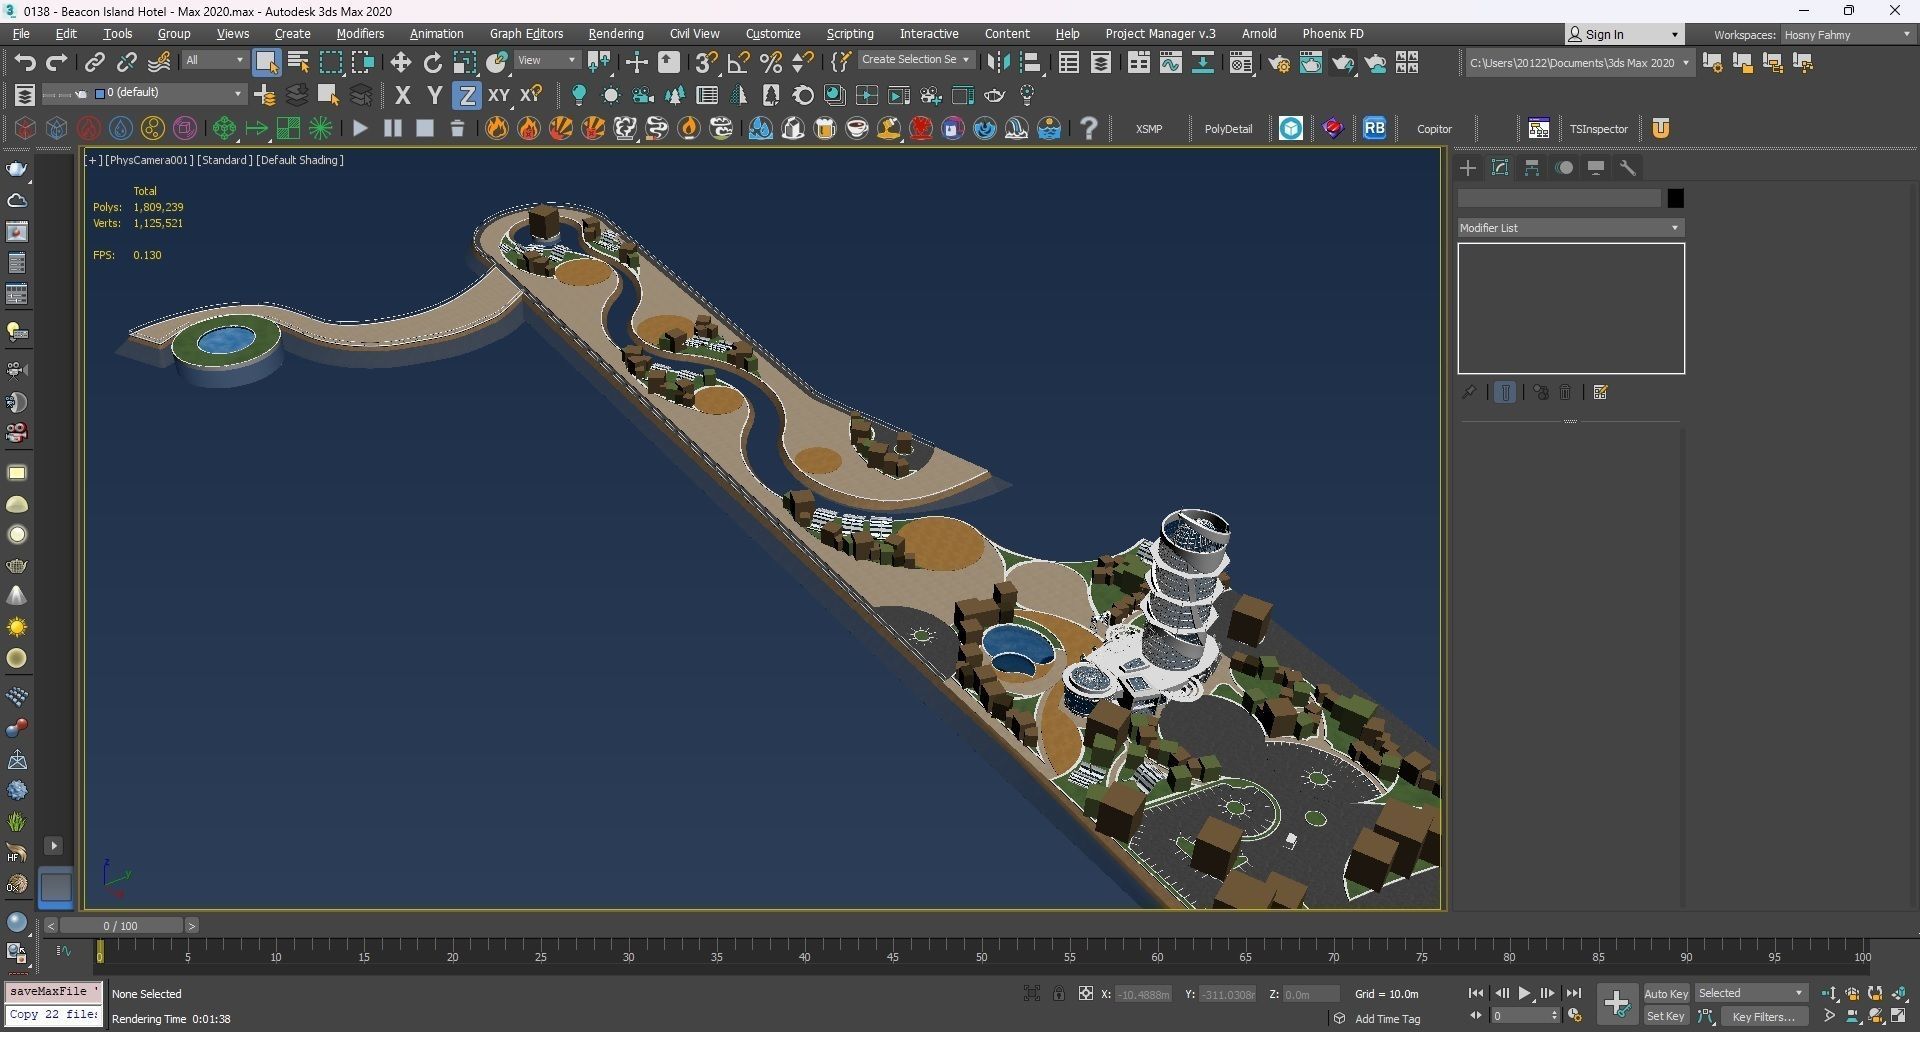Viewport: 1920px width, 1040px height.
Task: Click the viewport PhysCamera001 label
Action: click(149, 160)
